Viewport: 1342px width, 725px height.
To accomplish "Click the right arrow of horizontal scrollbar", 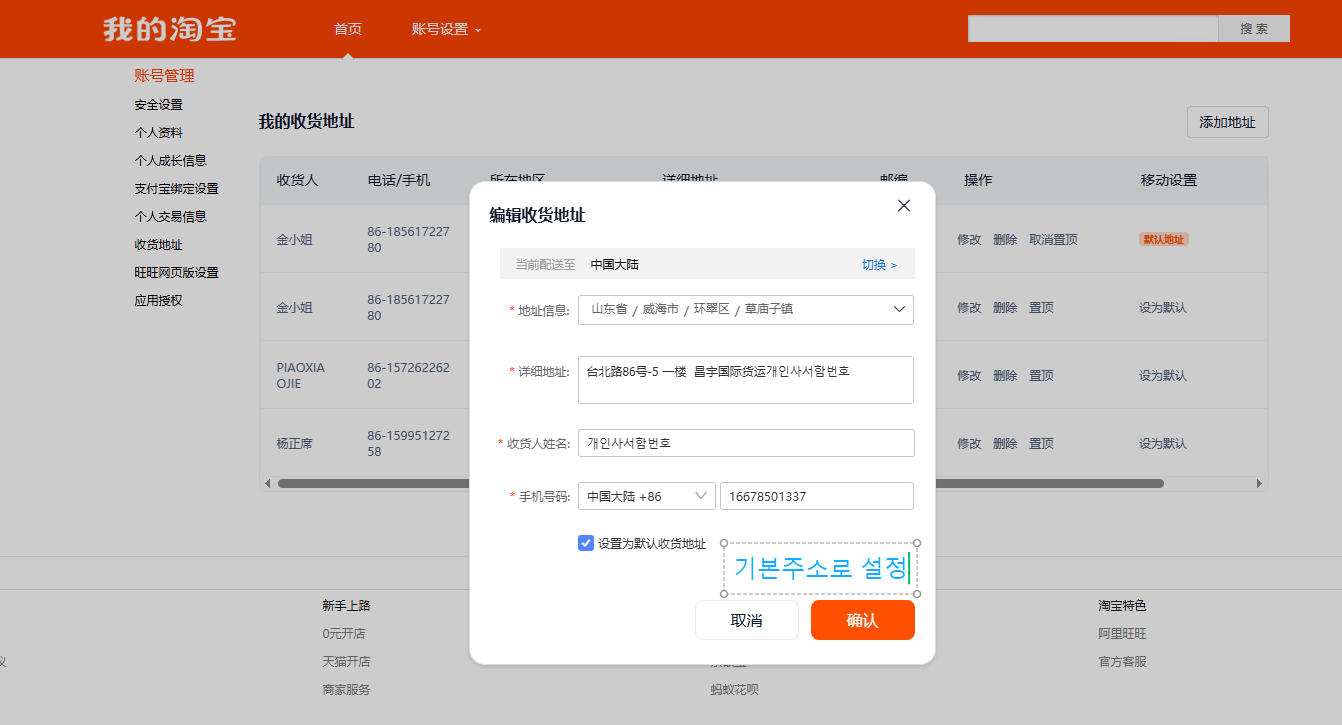I will coord(1259,484).
